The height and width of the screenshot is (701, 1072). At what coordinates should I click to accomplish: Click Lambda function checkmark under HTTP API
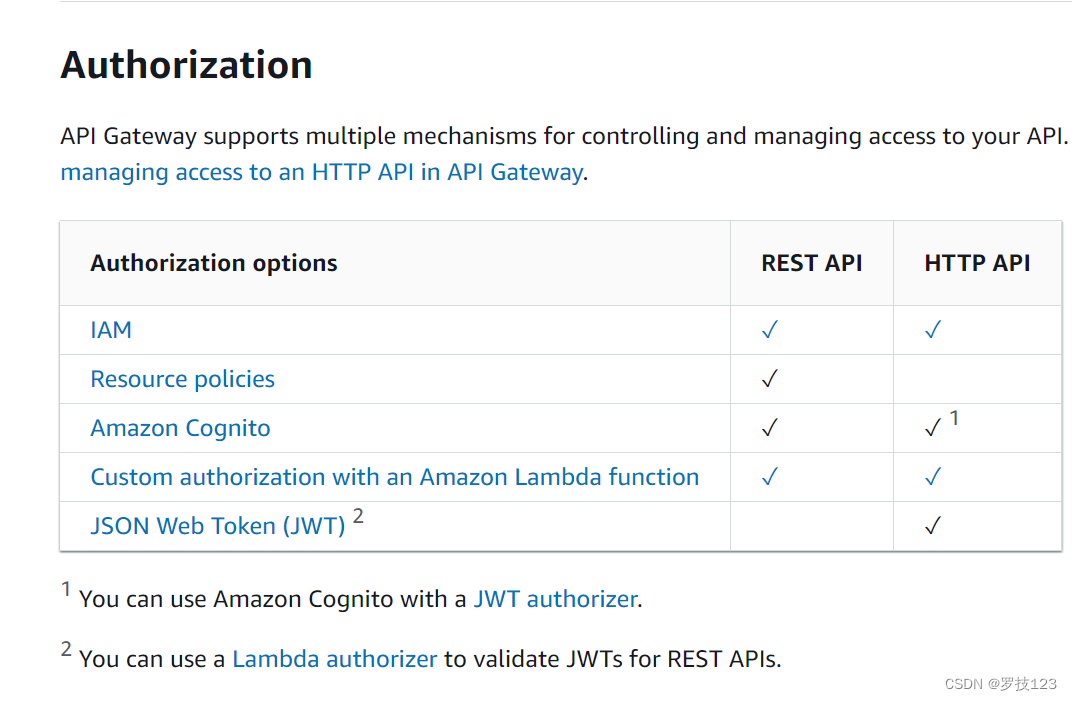click(x=933, y=477)
